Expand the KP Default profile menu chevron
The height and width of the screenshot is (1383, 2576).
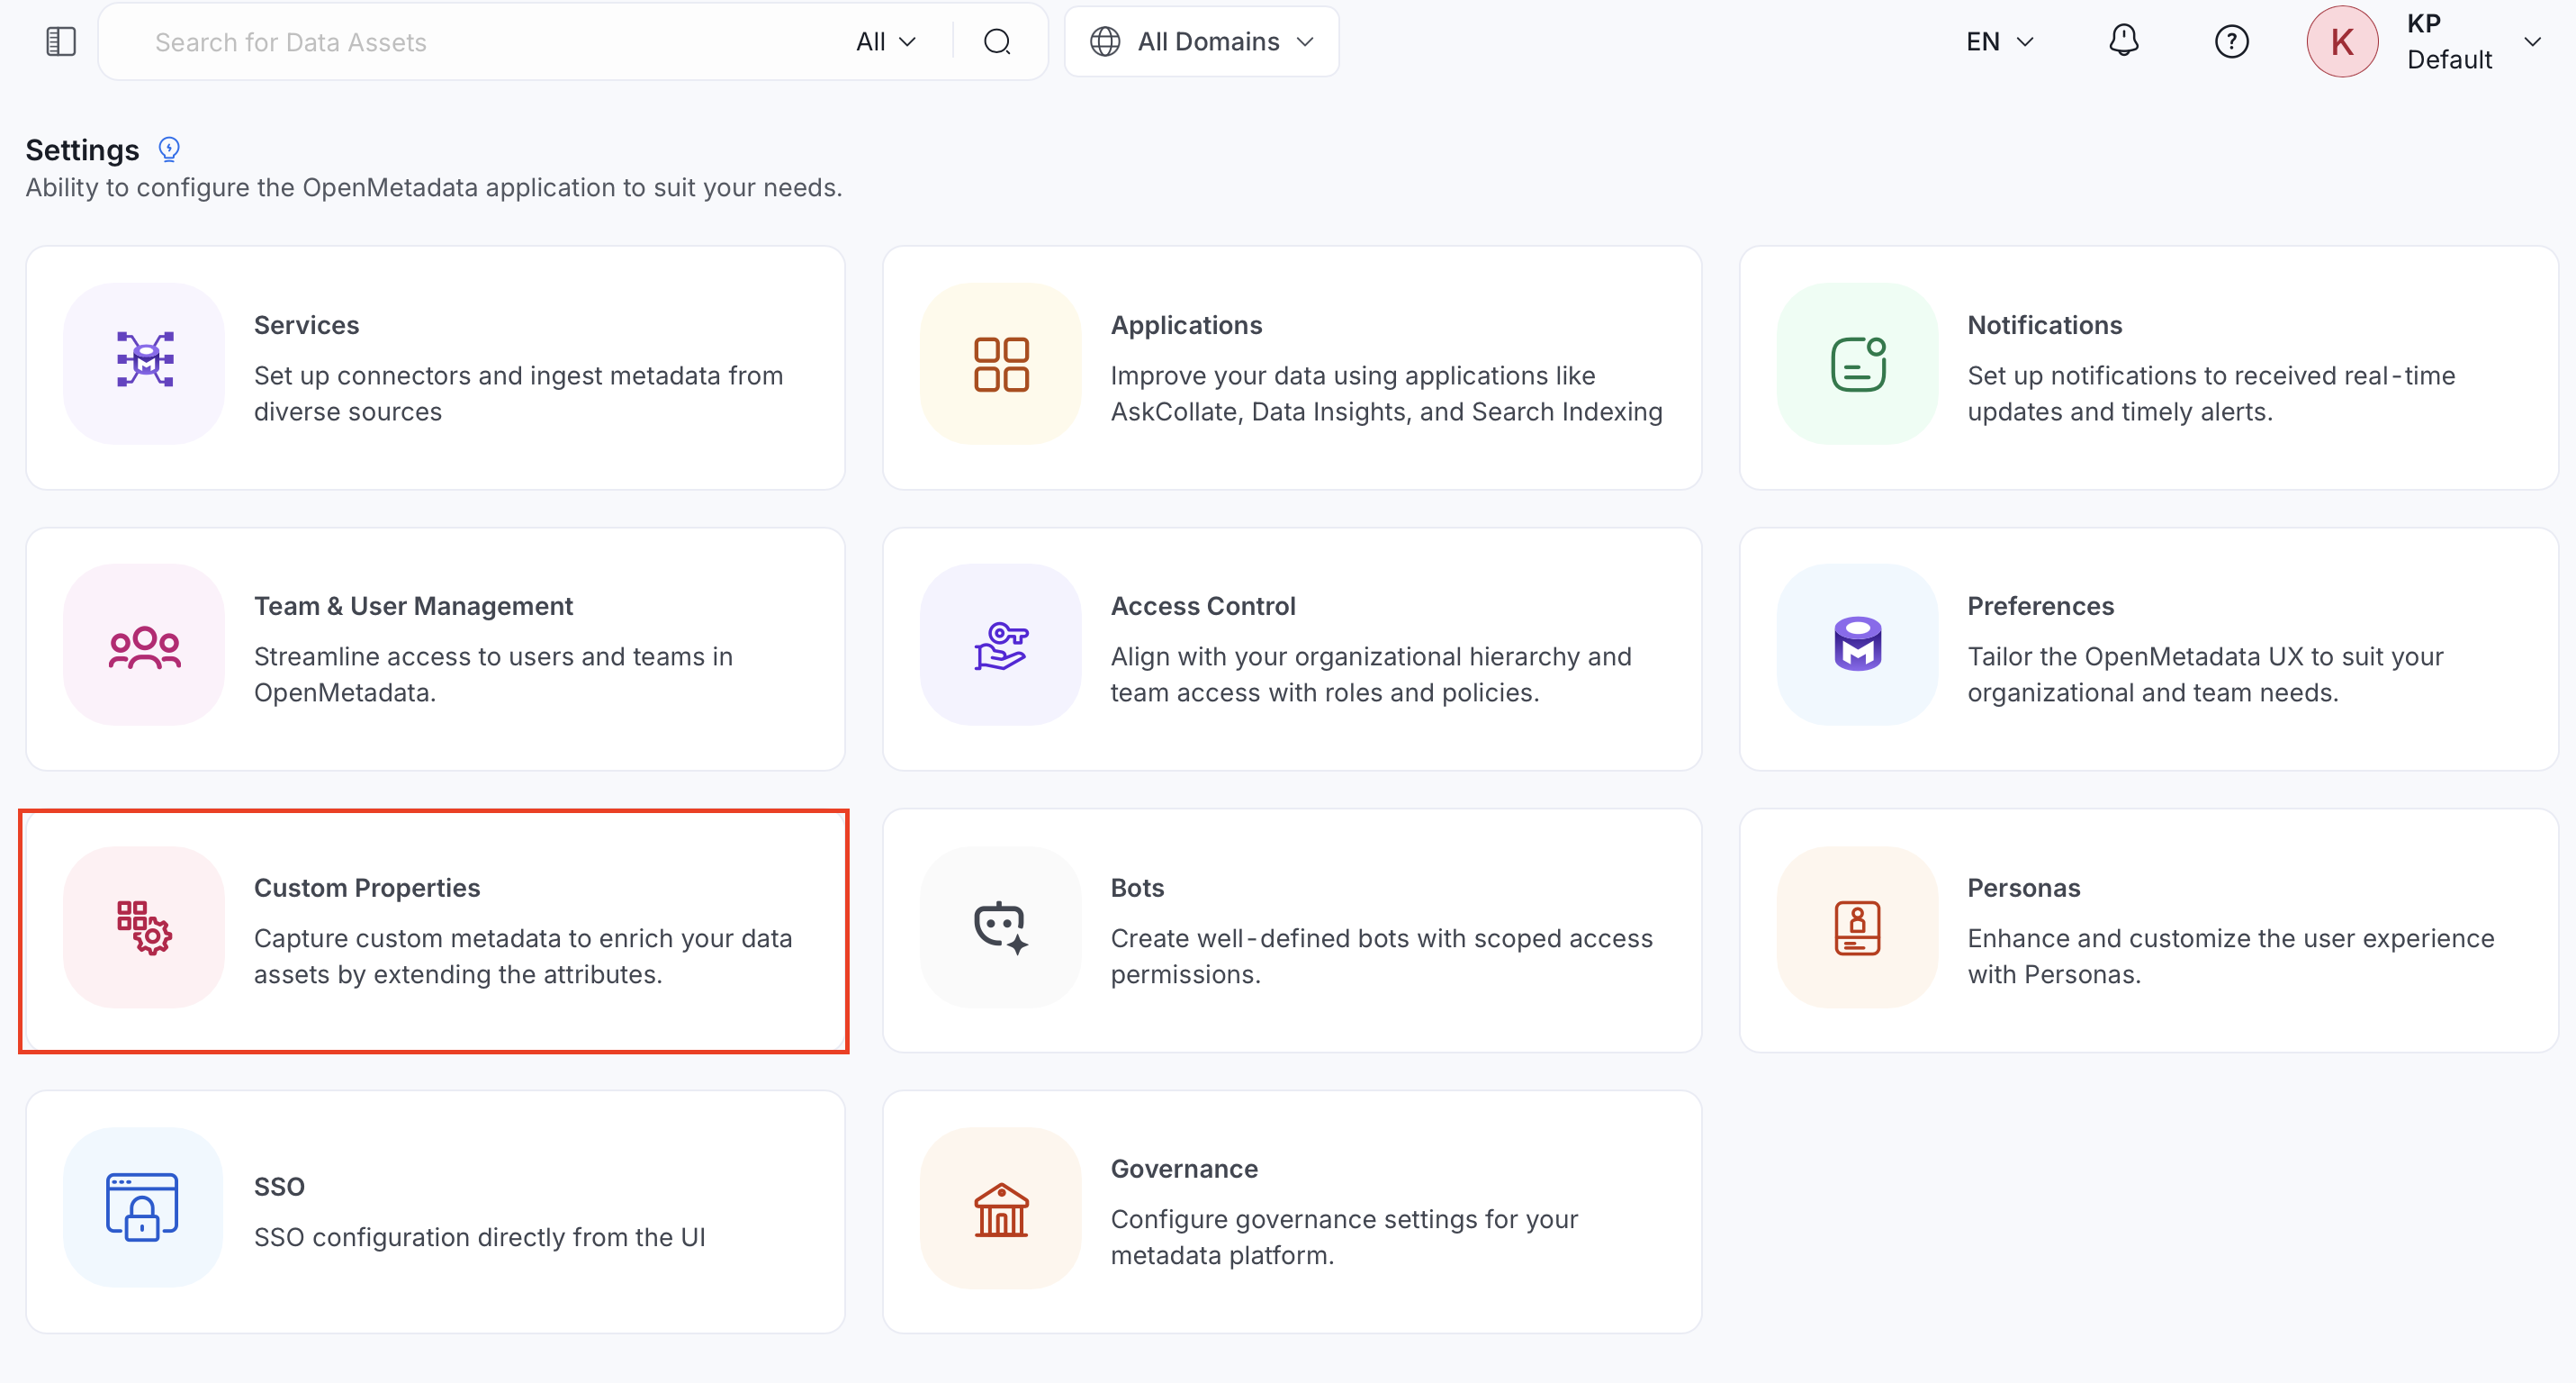[x=2532, y=41]
